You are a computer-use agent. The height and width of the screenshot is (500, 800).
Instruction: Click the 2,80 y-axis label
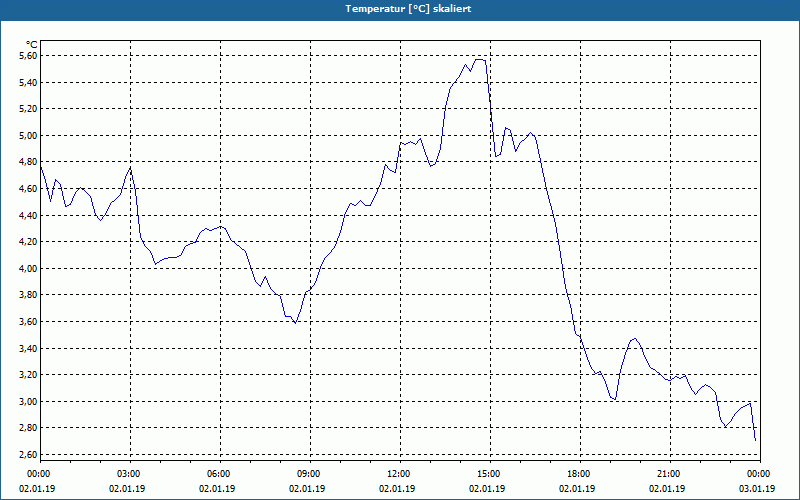[x=28, y=428]
